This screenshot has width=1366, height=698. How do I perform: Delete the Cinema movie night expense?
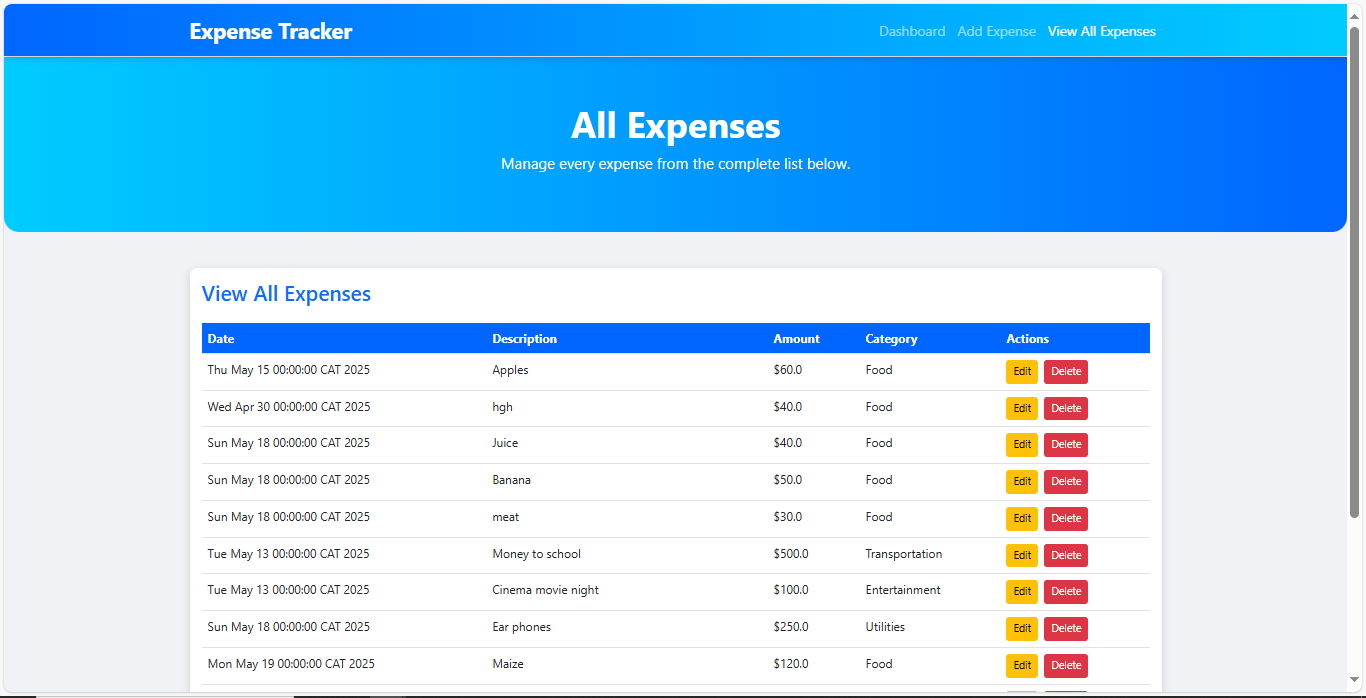pyautogui.click(x=1065, y=591)
